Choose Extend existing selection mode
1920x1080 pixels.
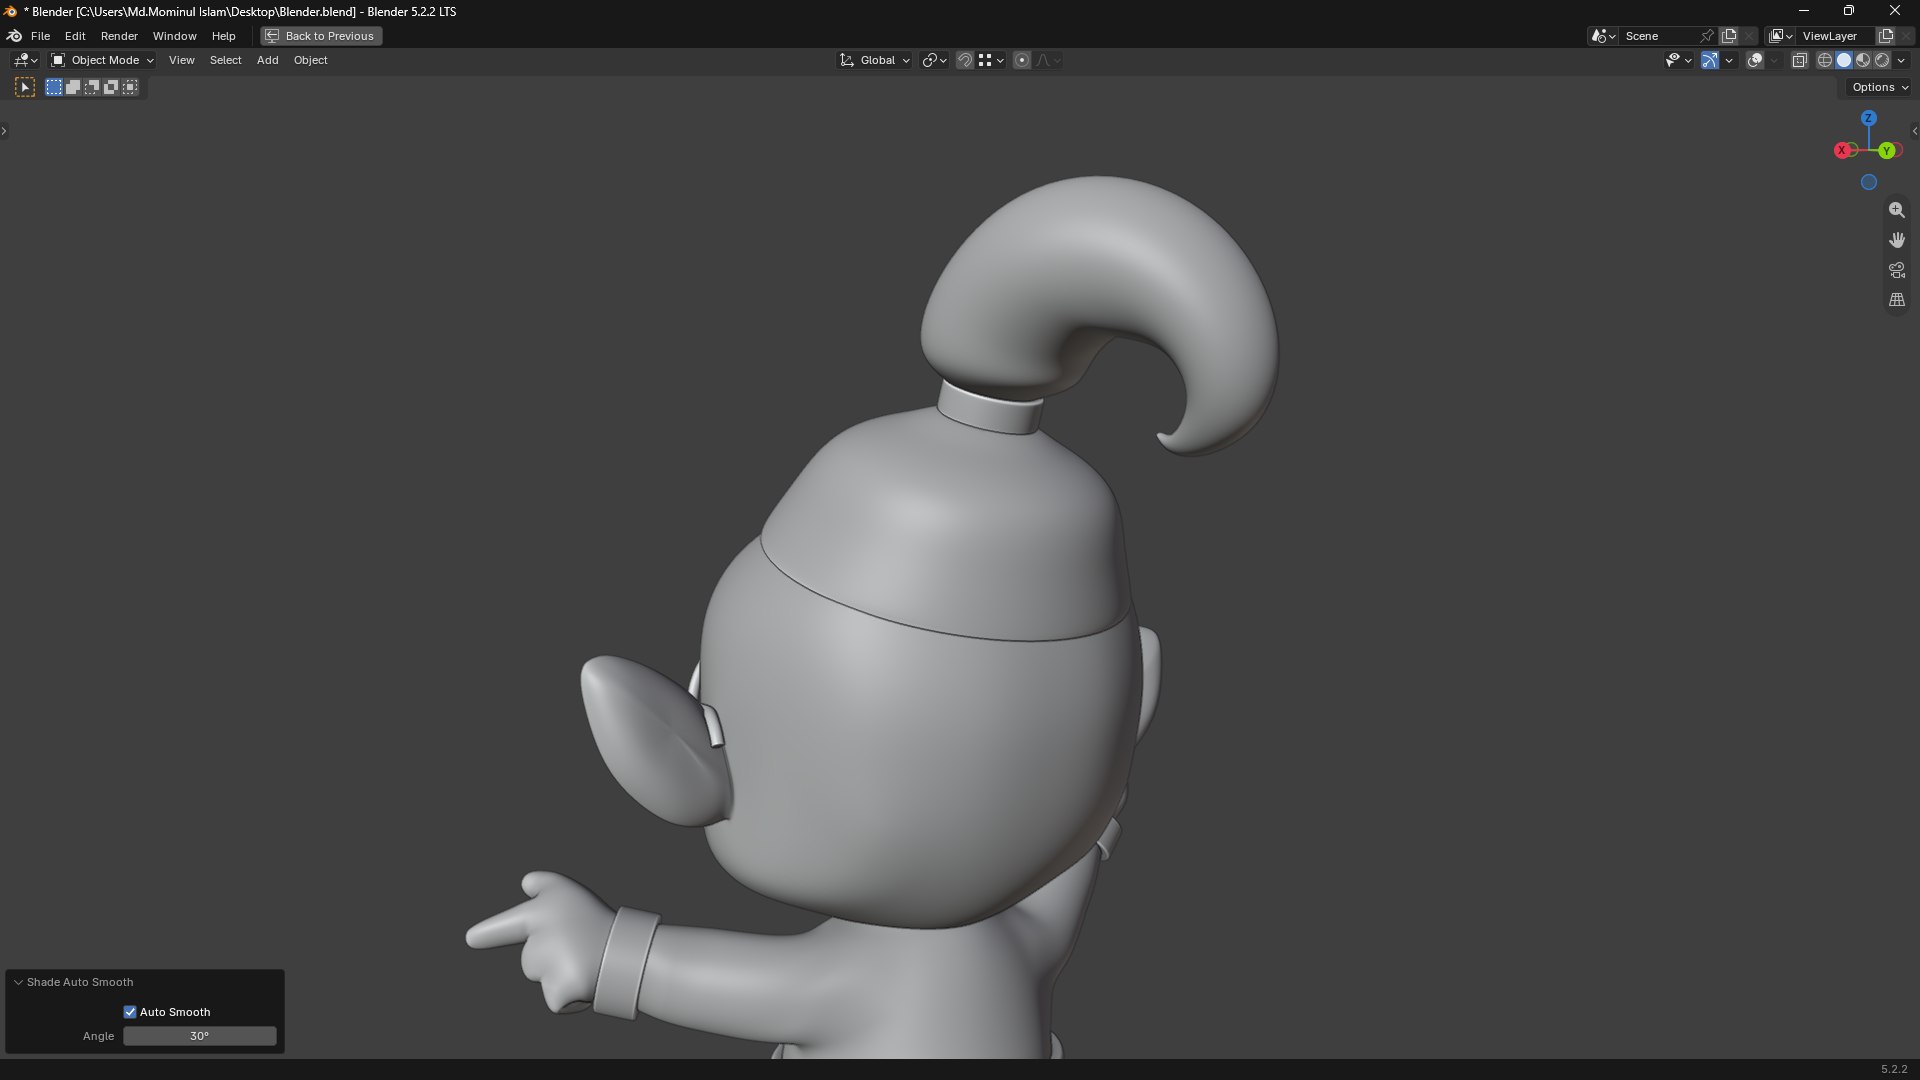click(x=73, y=87)
